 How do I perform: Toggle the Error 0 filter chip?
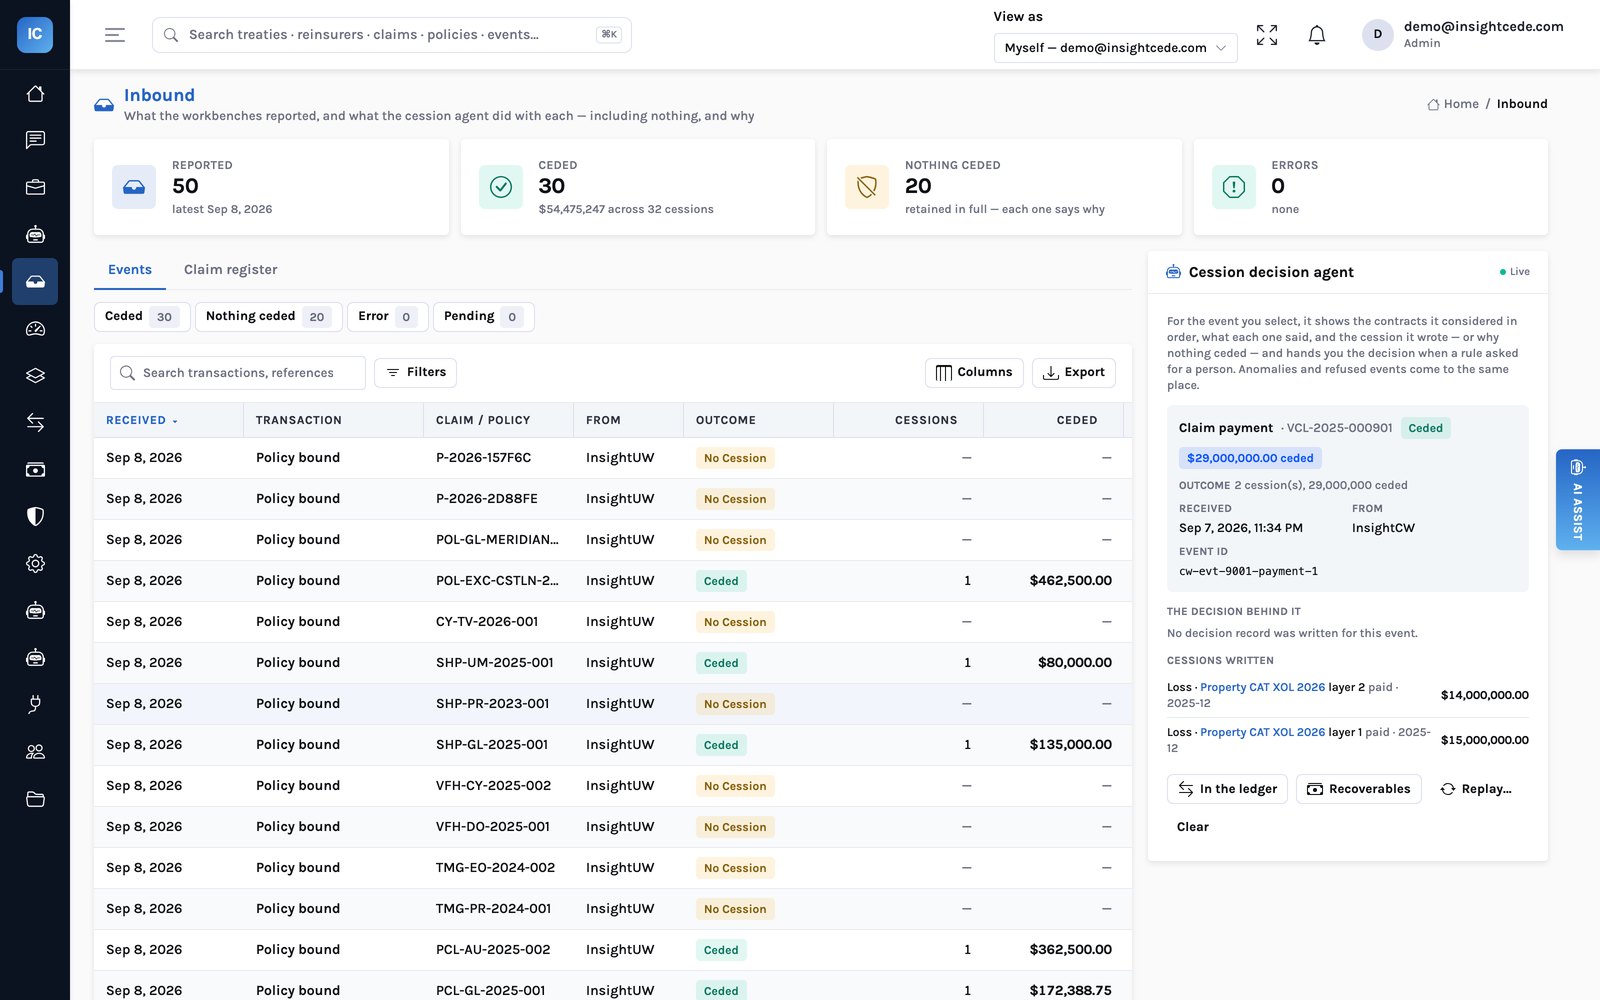pos(388,317)
